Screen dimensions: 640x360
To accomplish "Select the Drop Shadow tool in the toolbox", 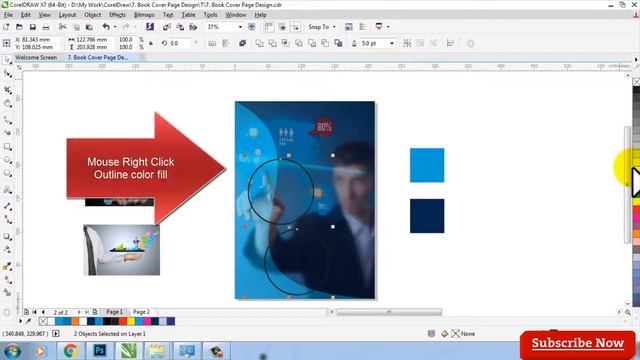I will pos(7,236).
